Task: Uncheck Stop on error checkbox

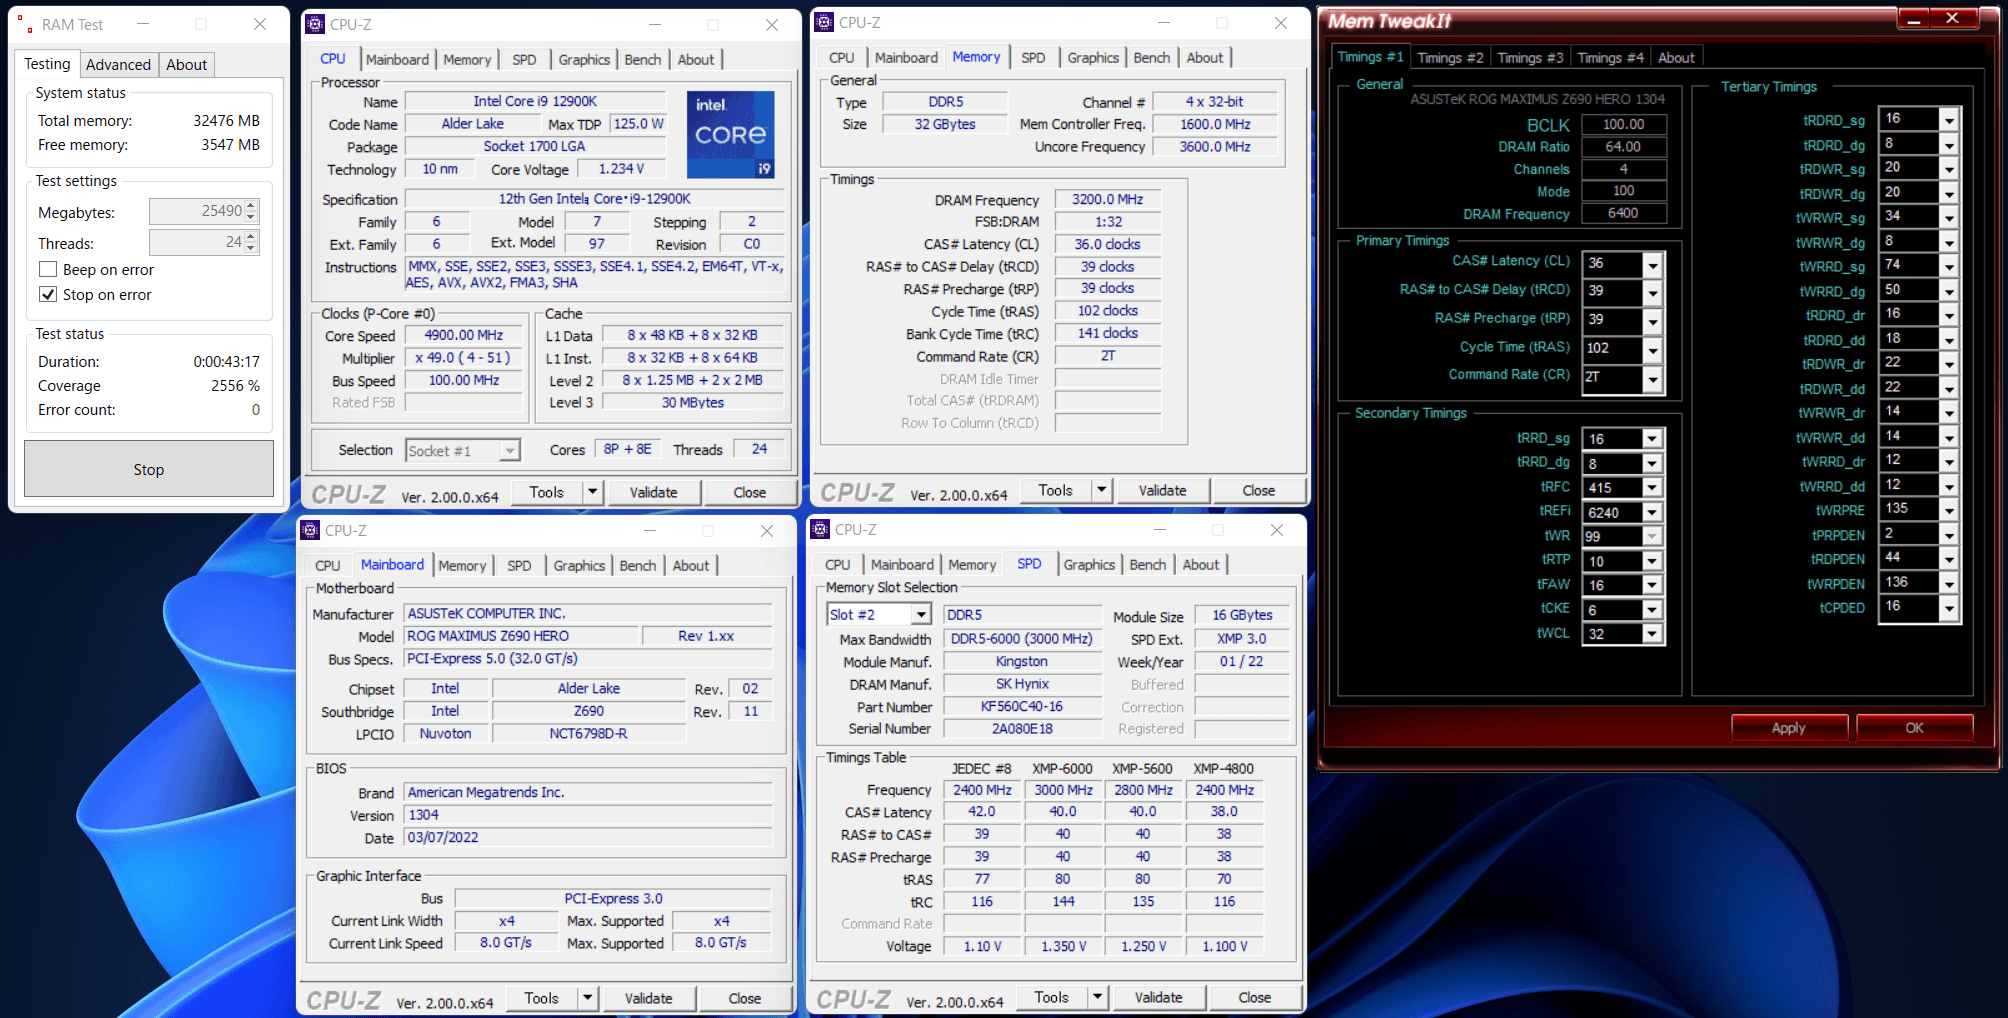Action: [48, 295]
